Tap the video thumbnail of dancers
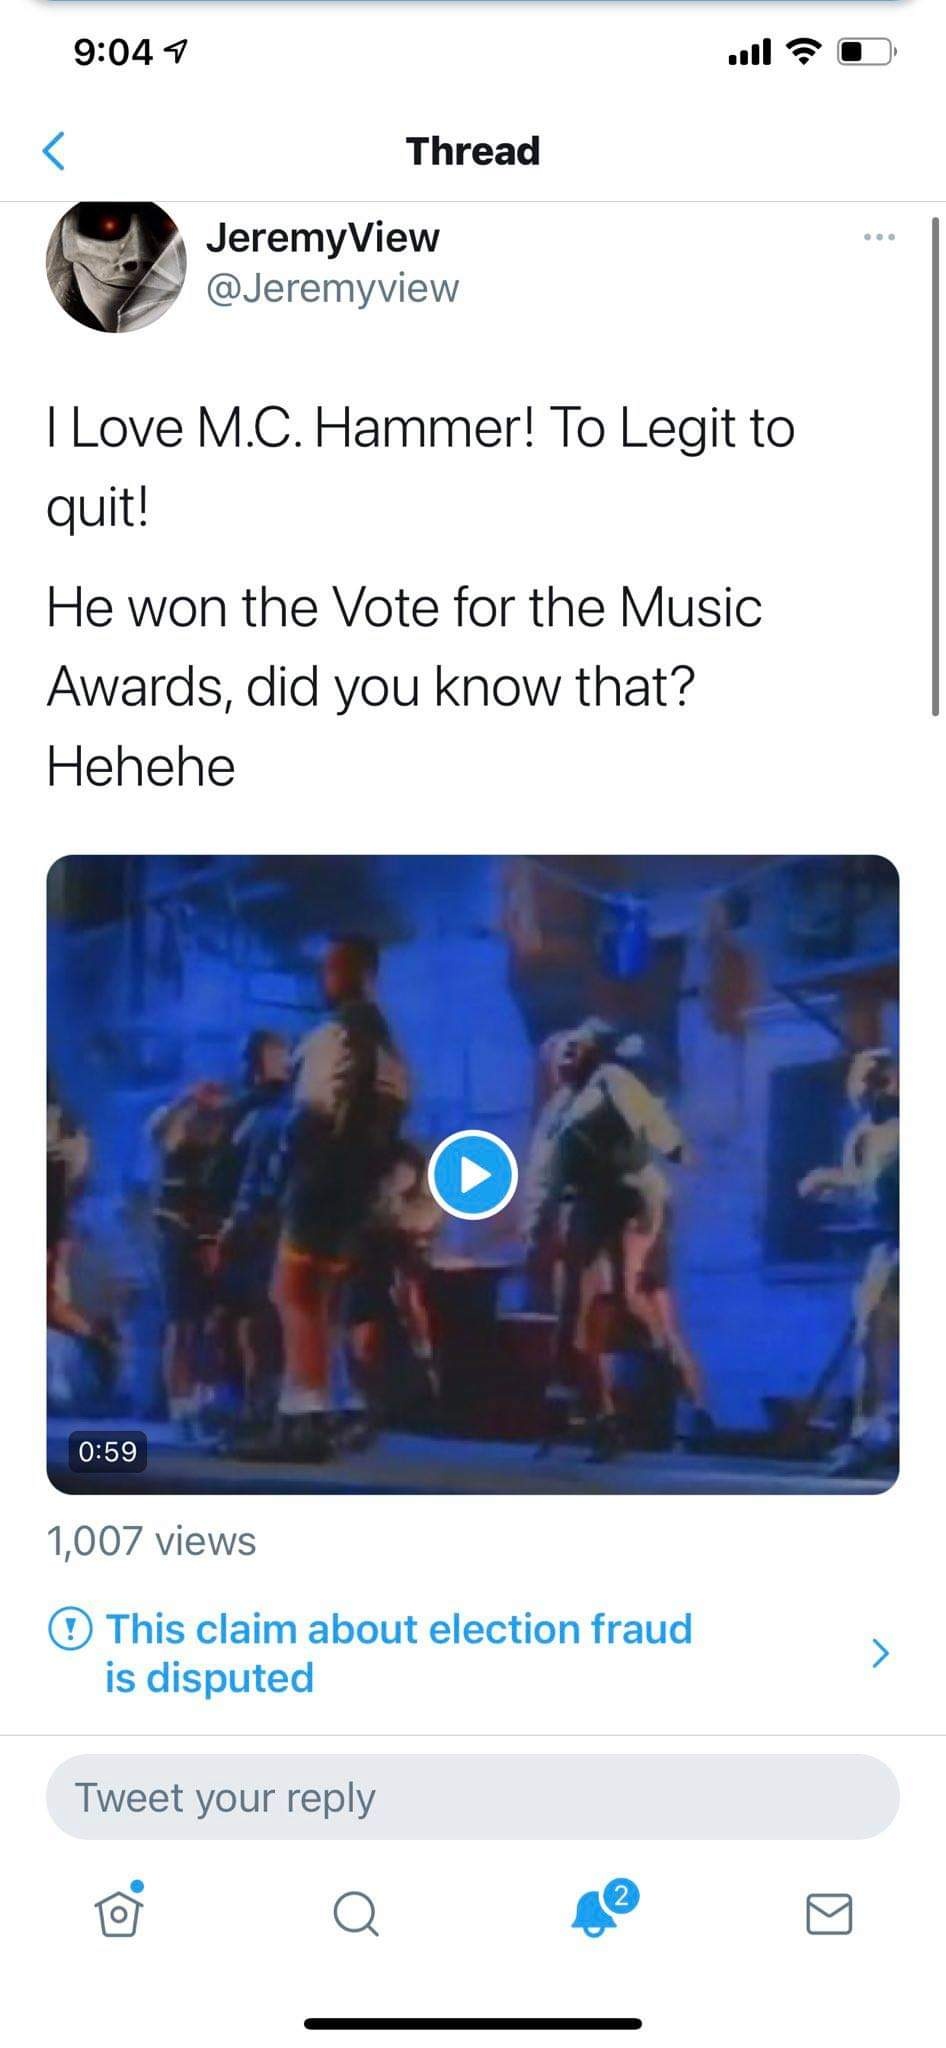Image resolution: width=946 pixels, height=2048 pixels. (473, 1174)
